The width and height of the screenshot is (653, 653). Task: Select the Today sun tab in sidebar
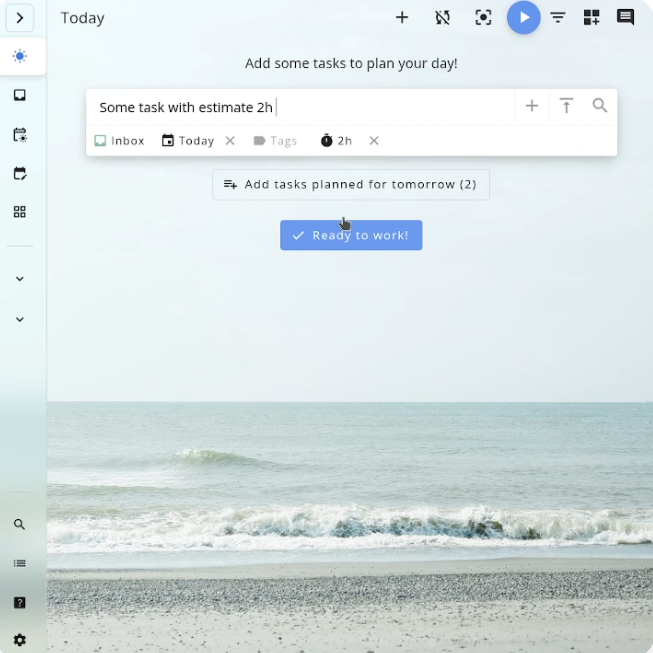pos(20,57)
